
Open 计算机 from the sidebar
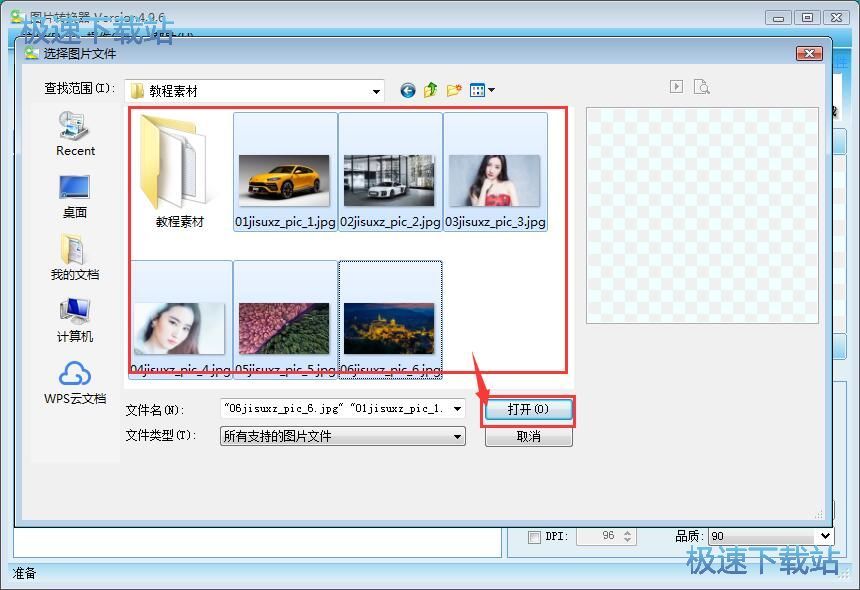74,320
